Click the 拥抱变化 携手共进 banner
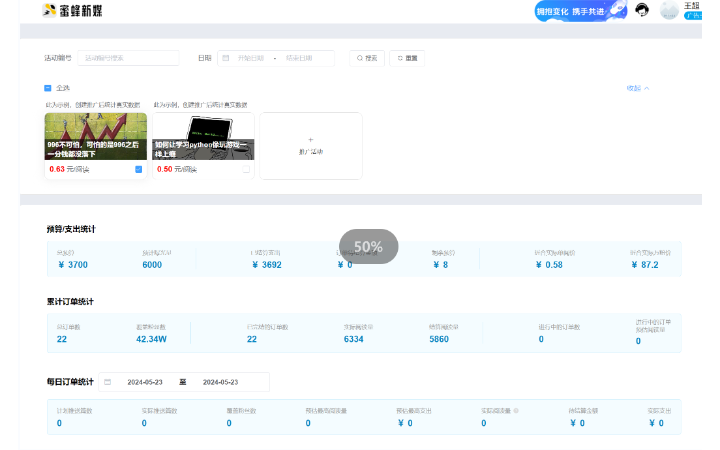The image size is (720, 450). click(570, 11)
